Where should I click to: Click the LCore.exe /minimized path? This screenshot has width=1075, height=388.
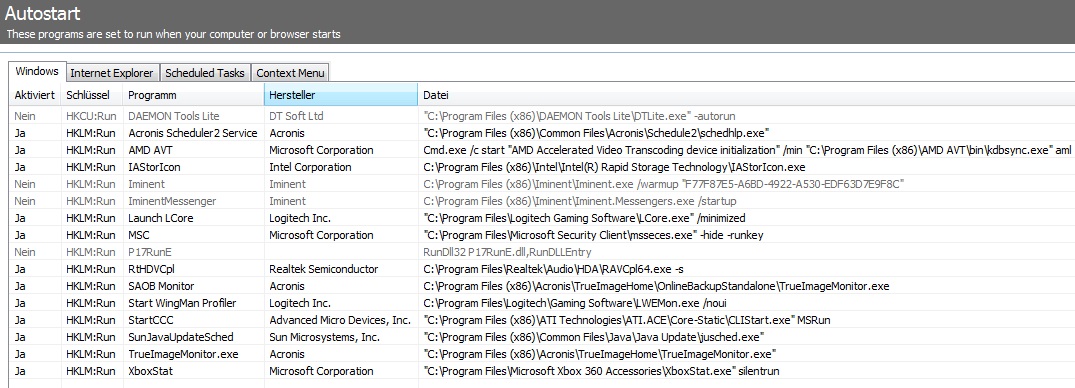pyautogui.click(x=584, y=218)
